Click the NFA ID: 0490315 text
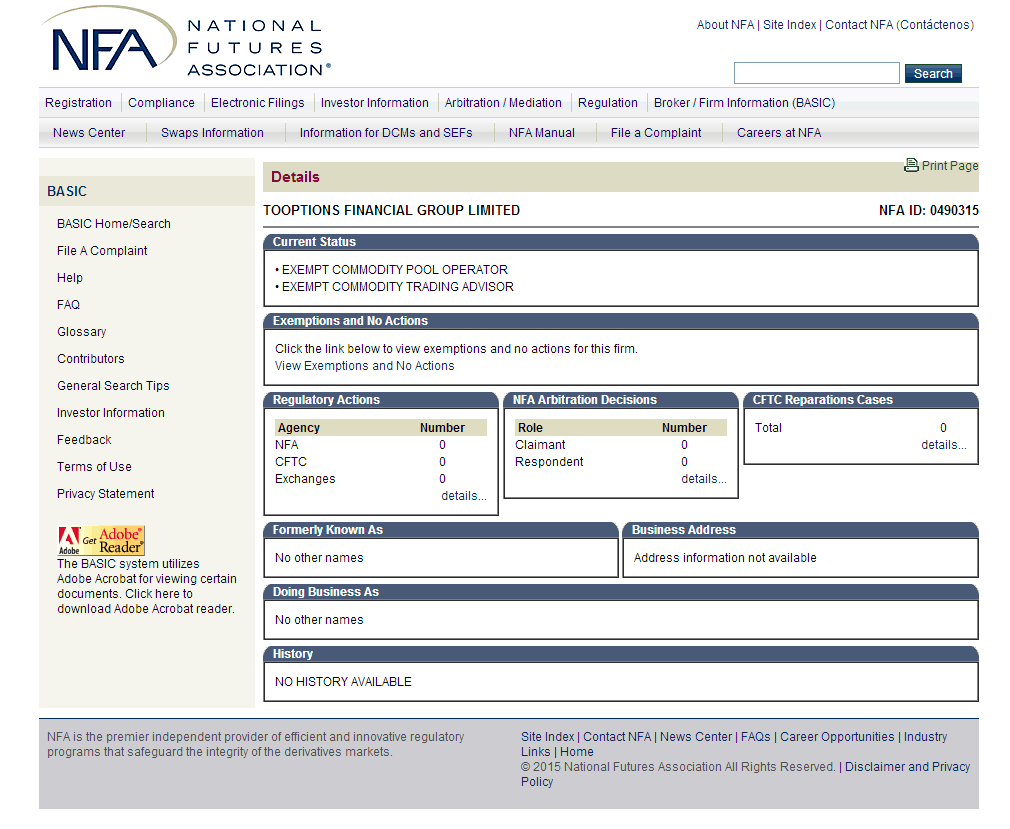Viewport: 1010px width, 829px height. (929, 211)
